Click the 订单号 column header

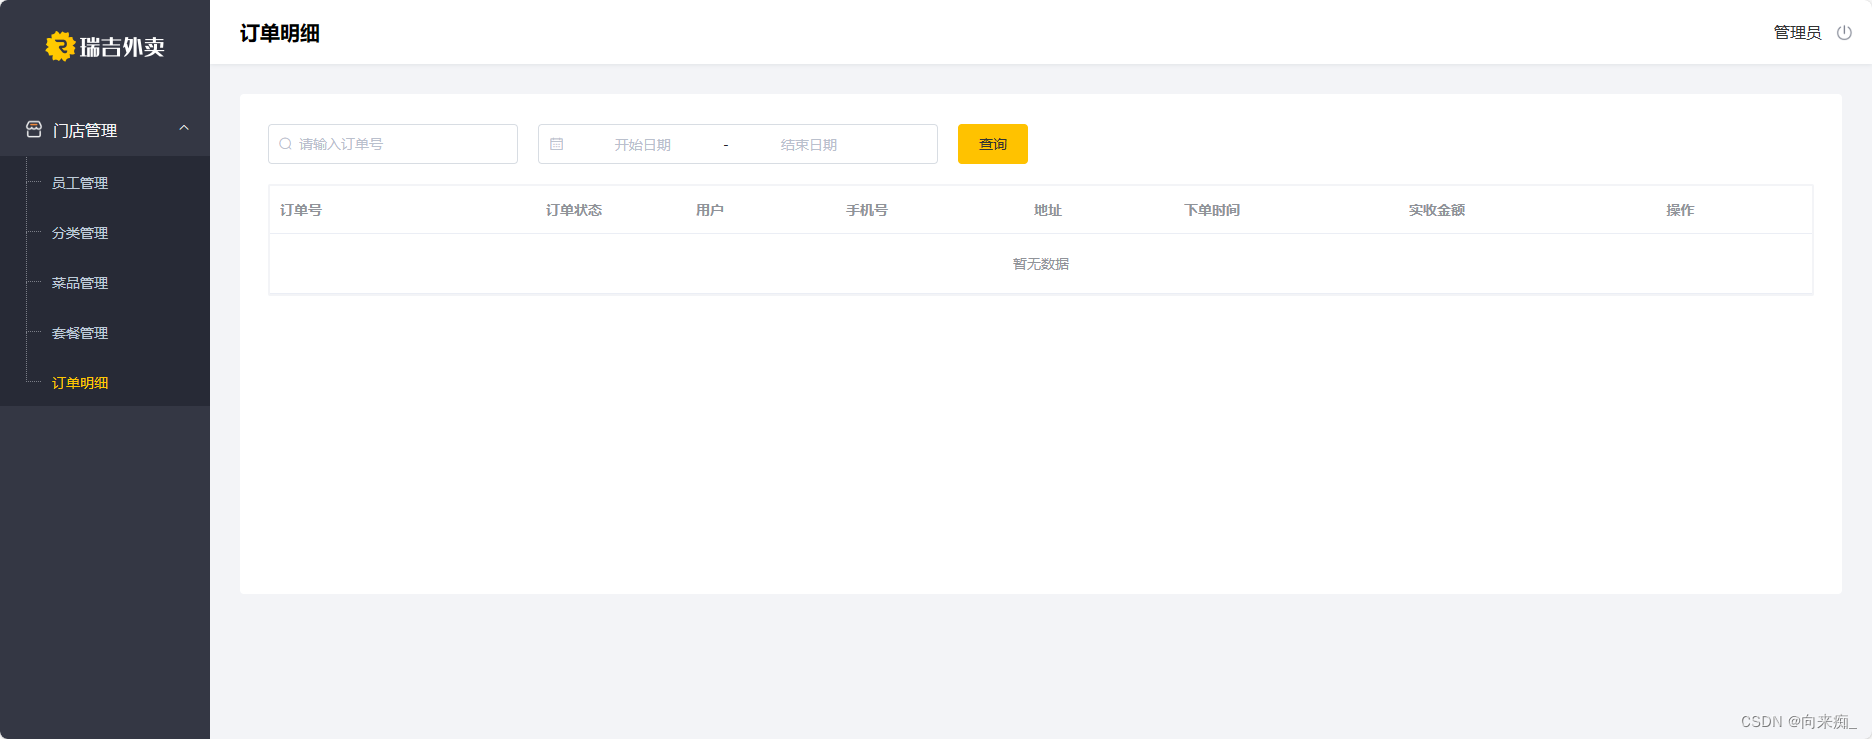pyautogui.click(x=301, y=210)
